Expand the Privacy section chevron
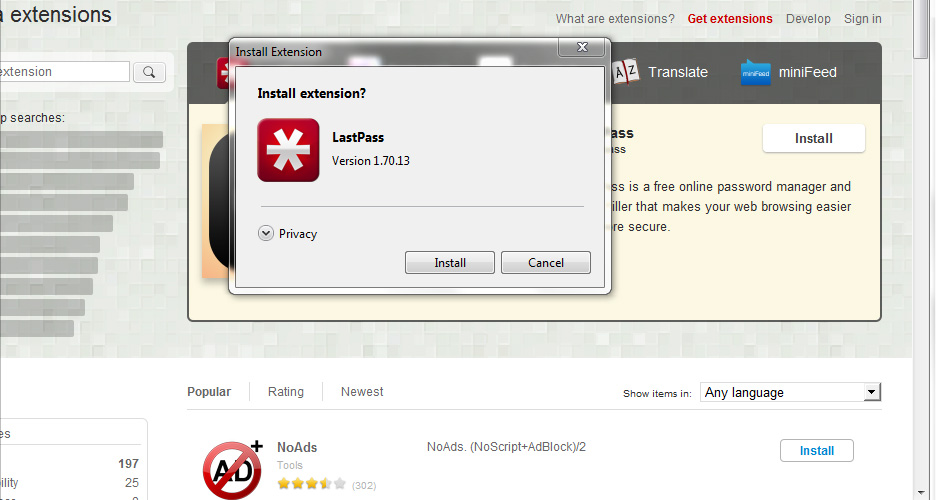Viewport: 936px width, 500px height. pyautogui.click(x=266, y=233)
